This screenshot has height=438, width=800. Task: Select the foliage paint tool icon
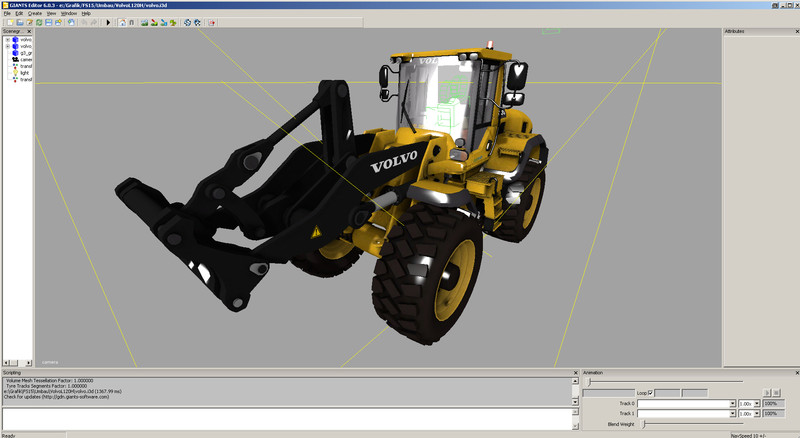(173, 22)
